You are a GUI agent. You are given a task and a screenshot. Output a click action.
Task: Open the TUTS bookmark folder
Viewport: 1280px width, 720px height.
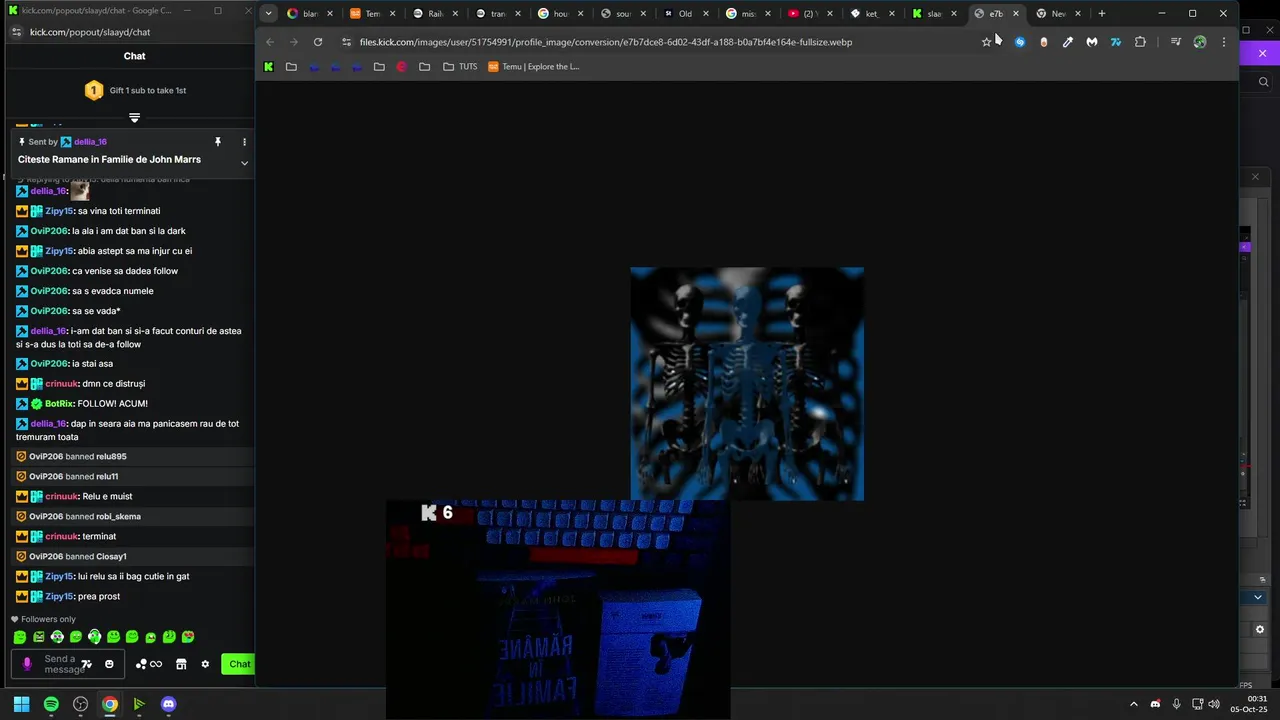point(460,67)
